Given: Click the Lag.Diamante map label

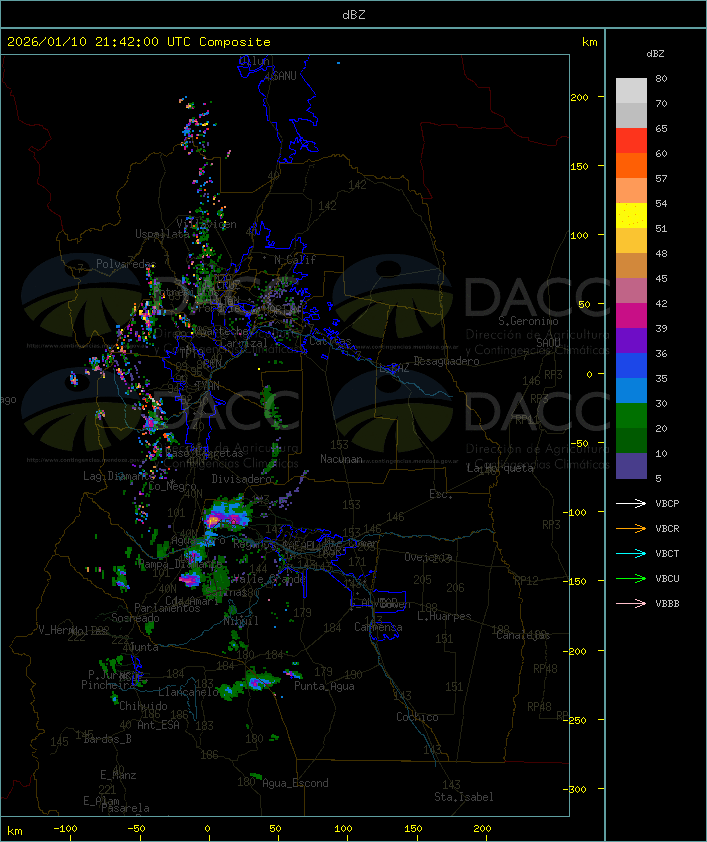Looking at the screenshot, I should coord(119,476).
